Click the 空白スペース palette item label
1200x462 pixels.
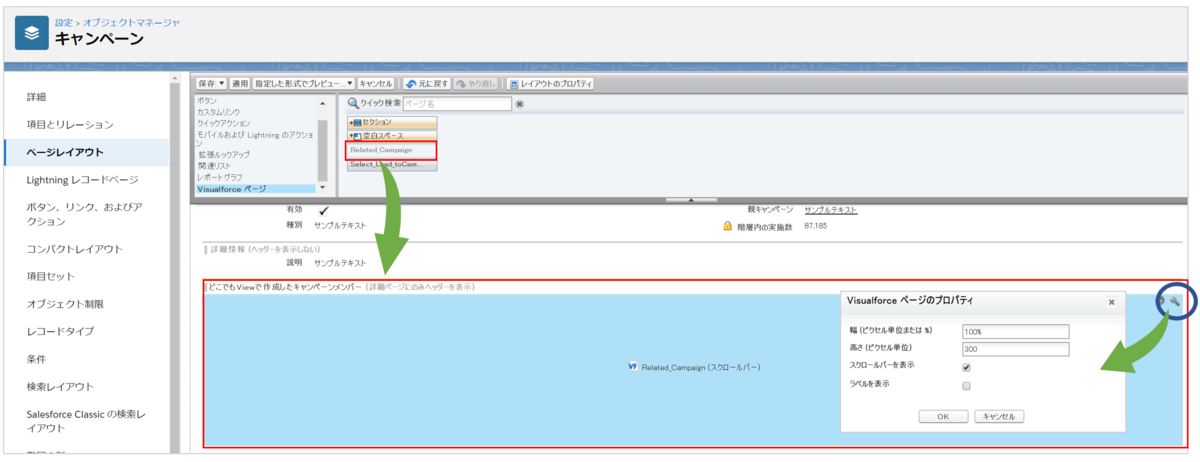(x=385, y=135)
